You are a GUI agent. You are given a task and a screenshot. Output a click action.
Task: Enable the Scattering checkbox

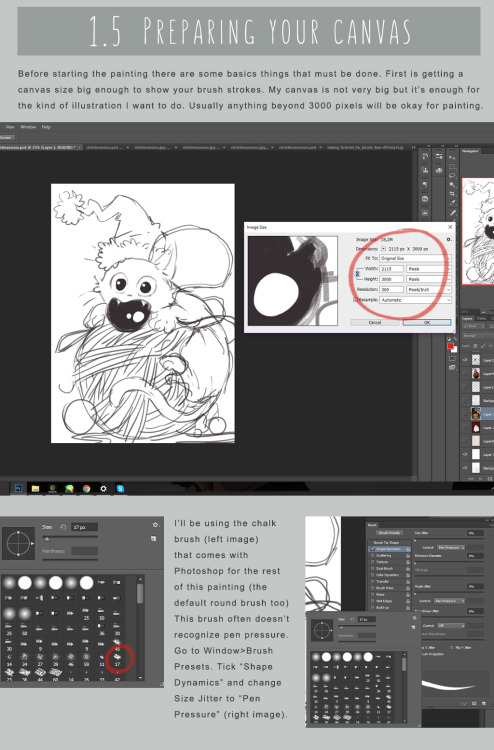pyautogui.click(x=373, y=555)
